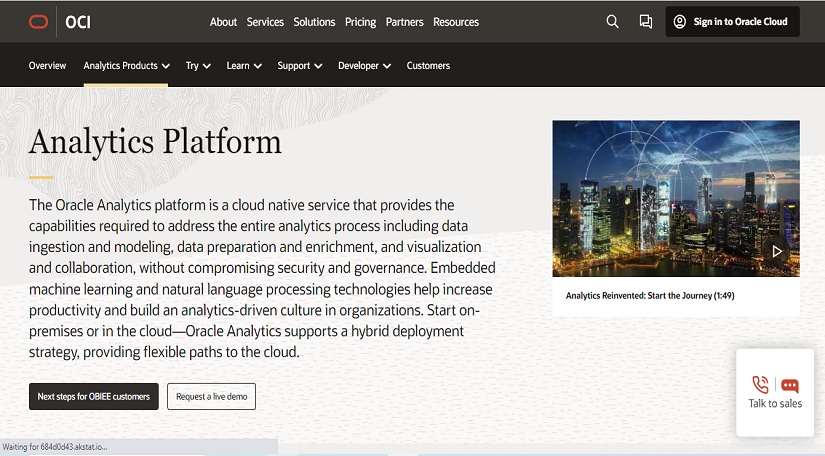Go to Pricing in top navigation
Screen dimensions: 825x456
point(360,22)
